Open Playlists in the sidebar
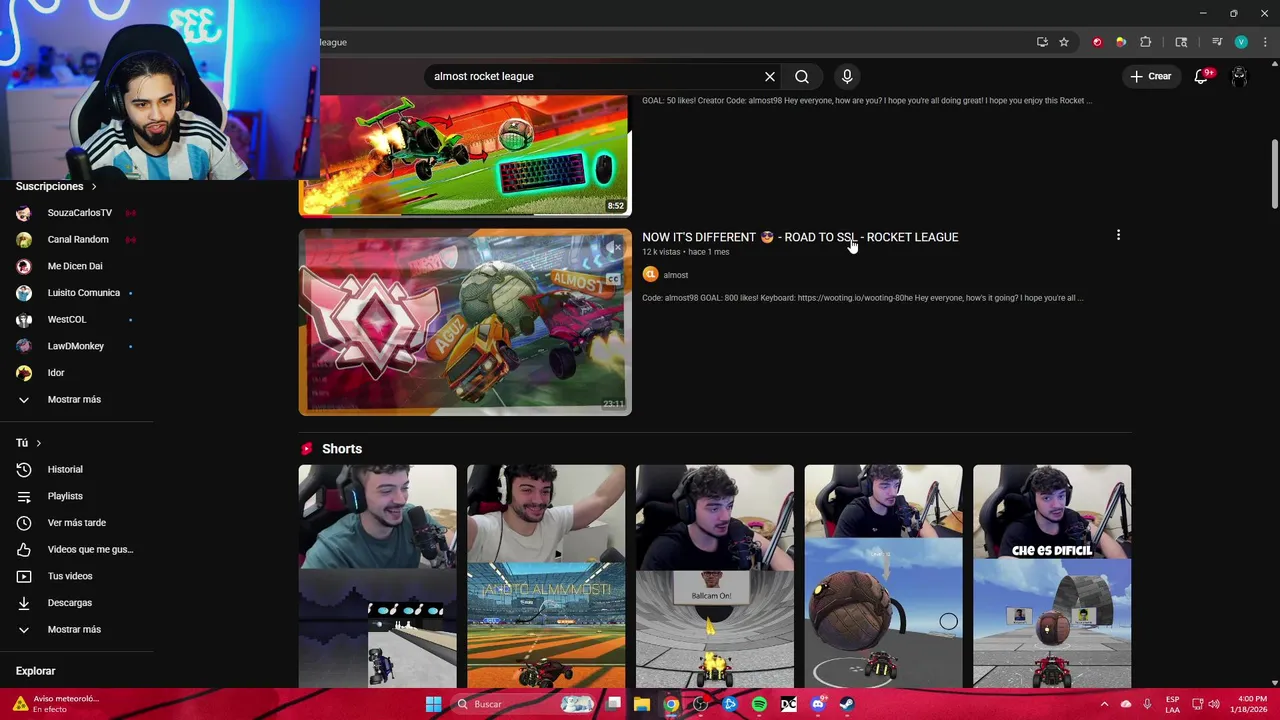1280x720 pixels. [x=65, y=496]
